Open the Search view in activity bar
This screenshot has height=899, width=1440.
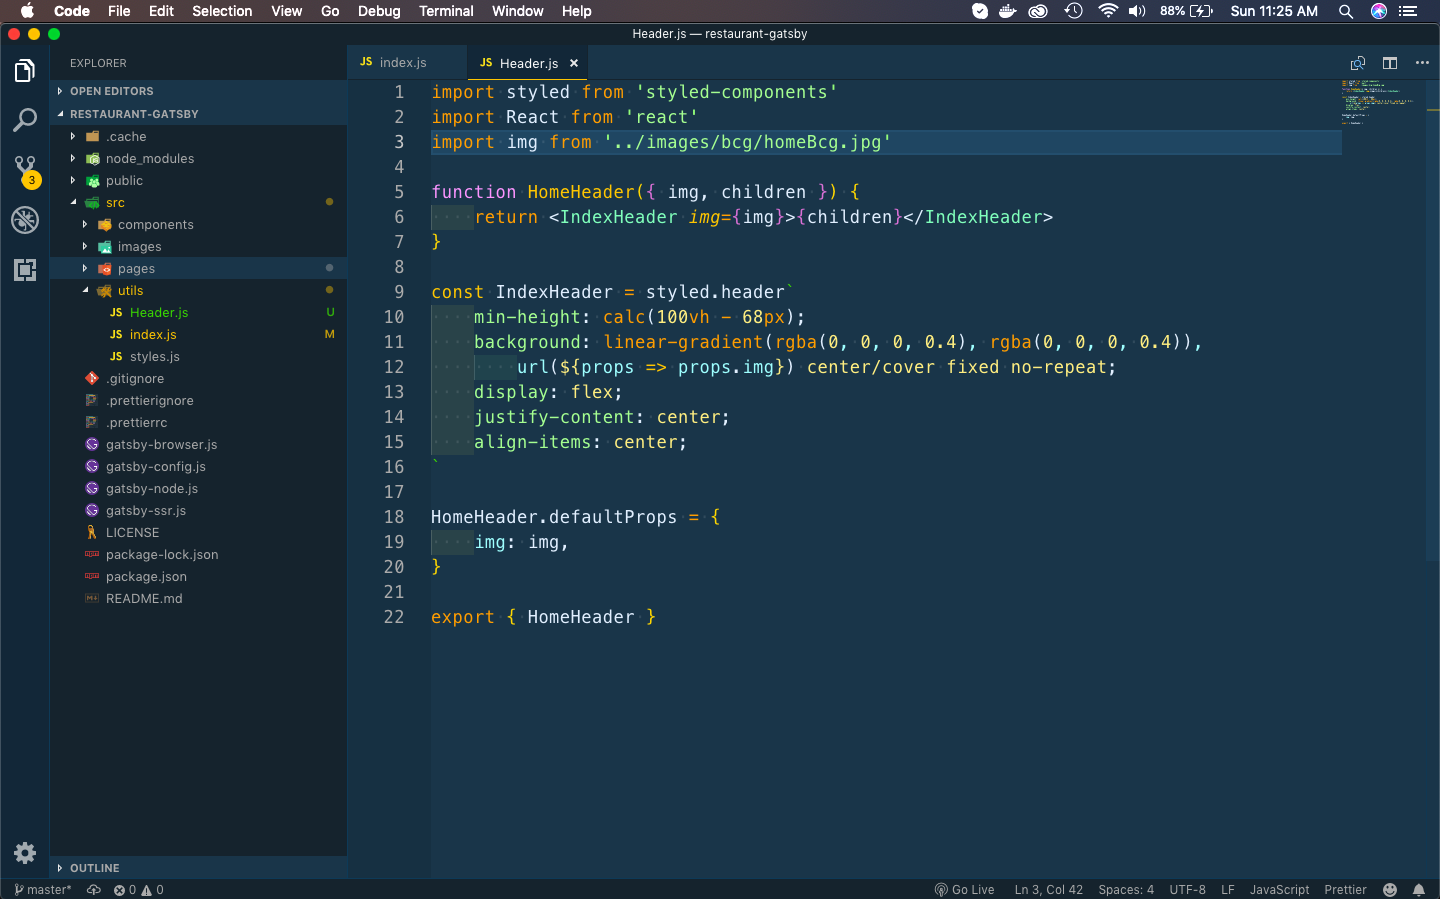point(25,120)
